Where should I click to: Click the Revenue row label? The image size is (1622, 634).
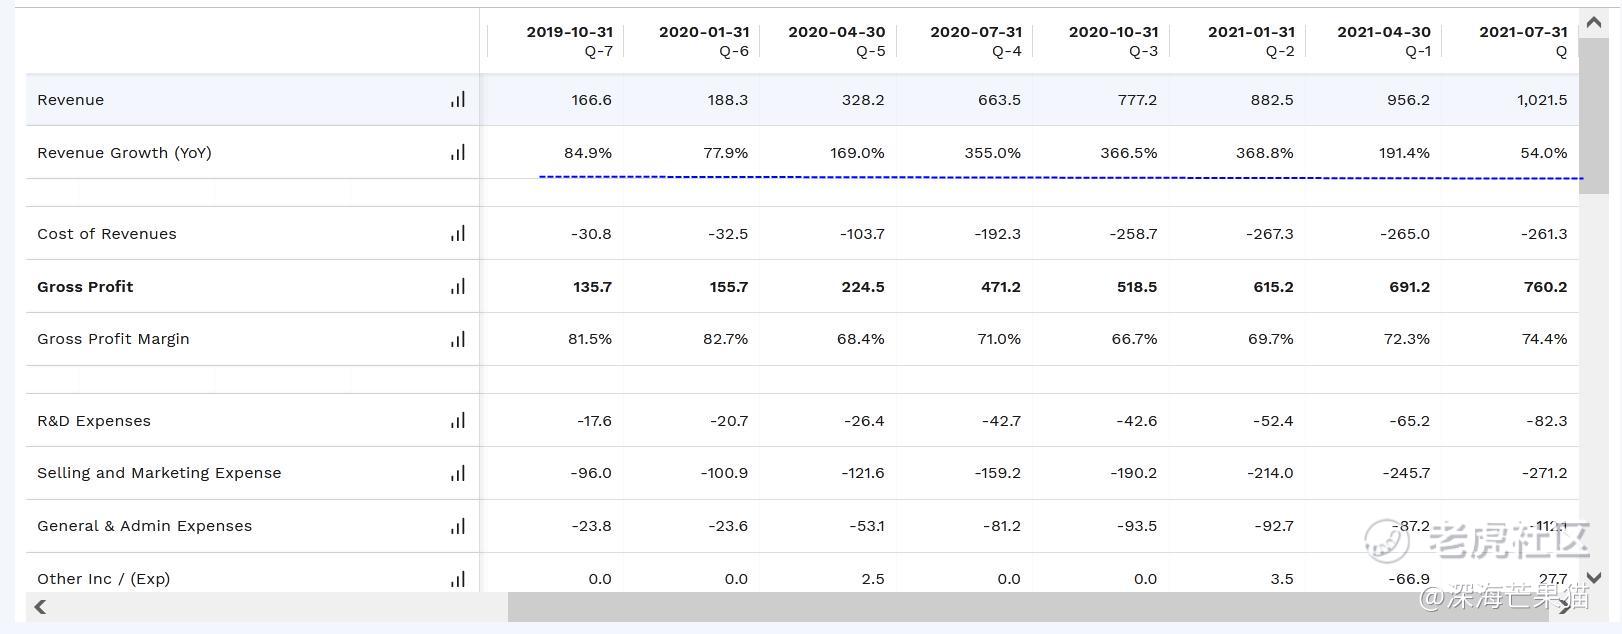[x=70, y=100]
